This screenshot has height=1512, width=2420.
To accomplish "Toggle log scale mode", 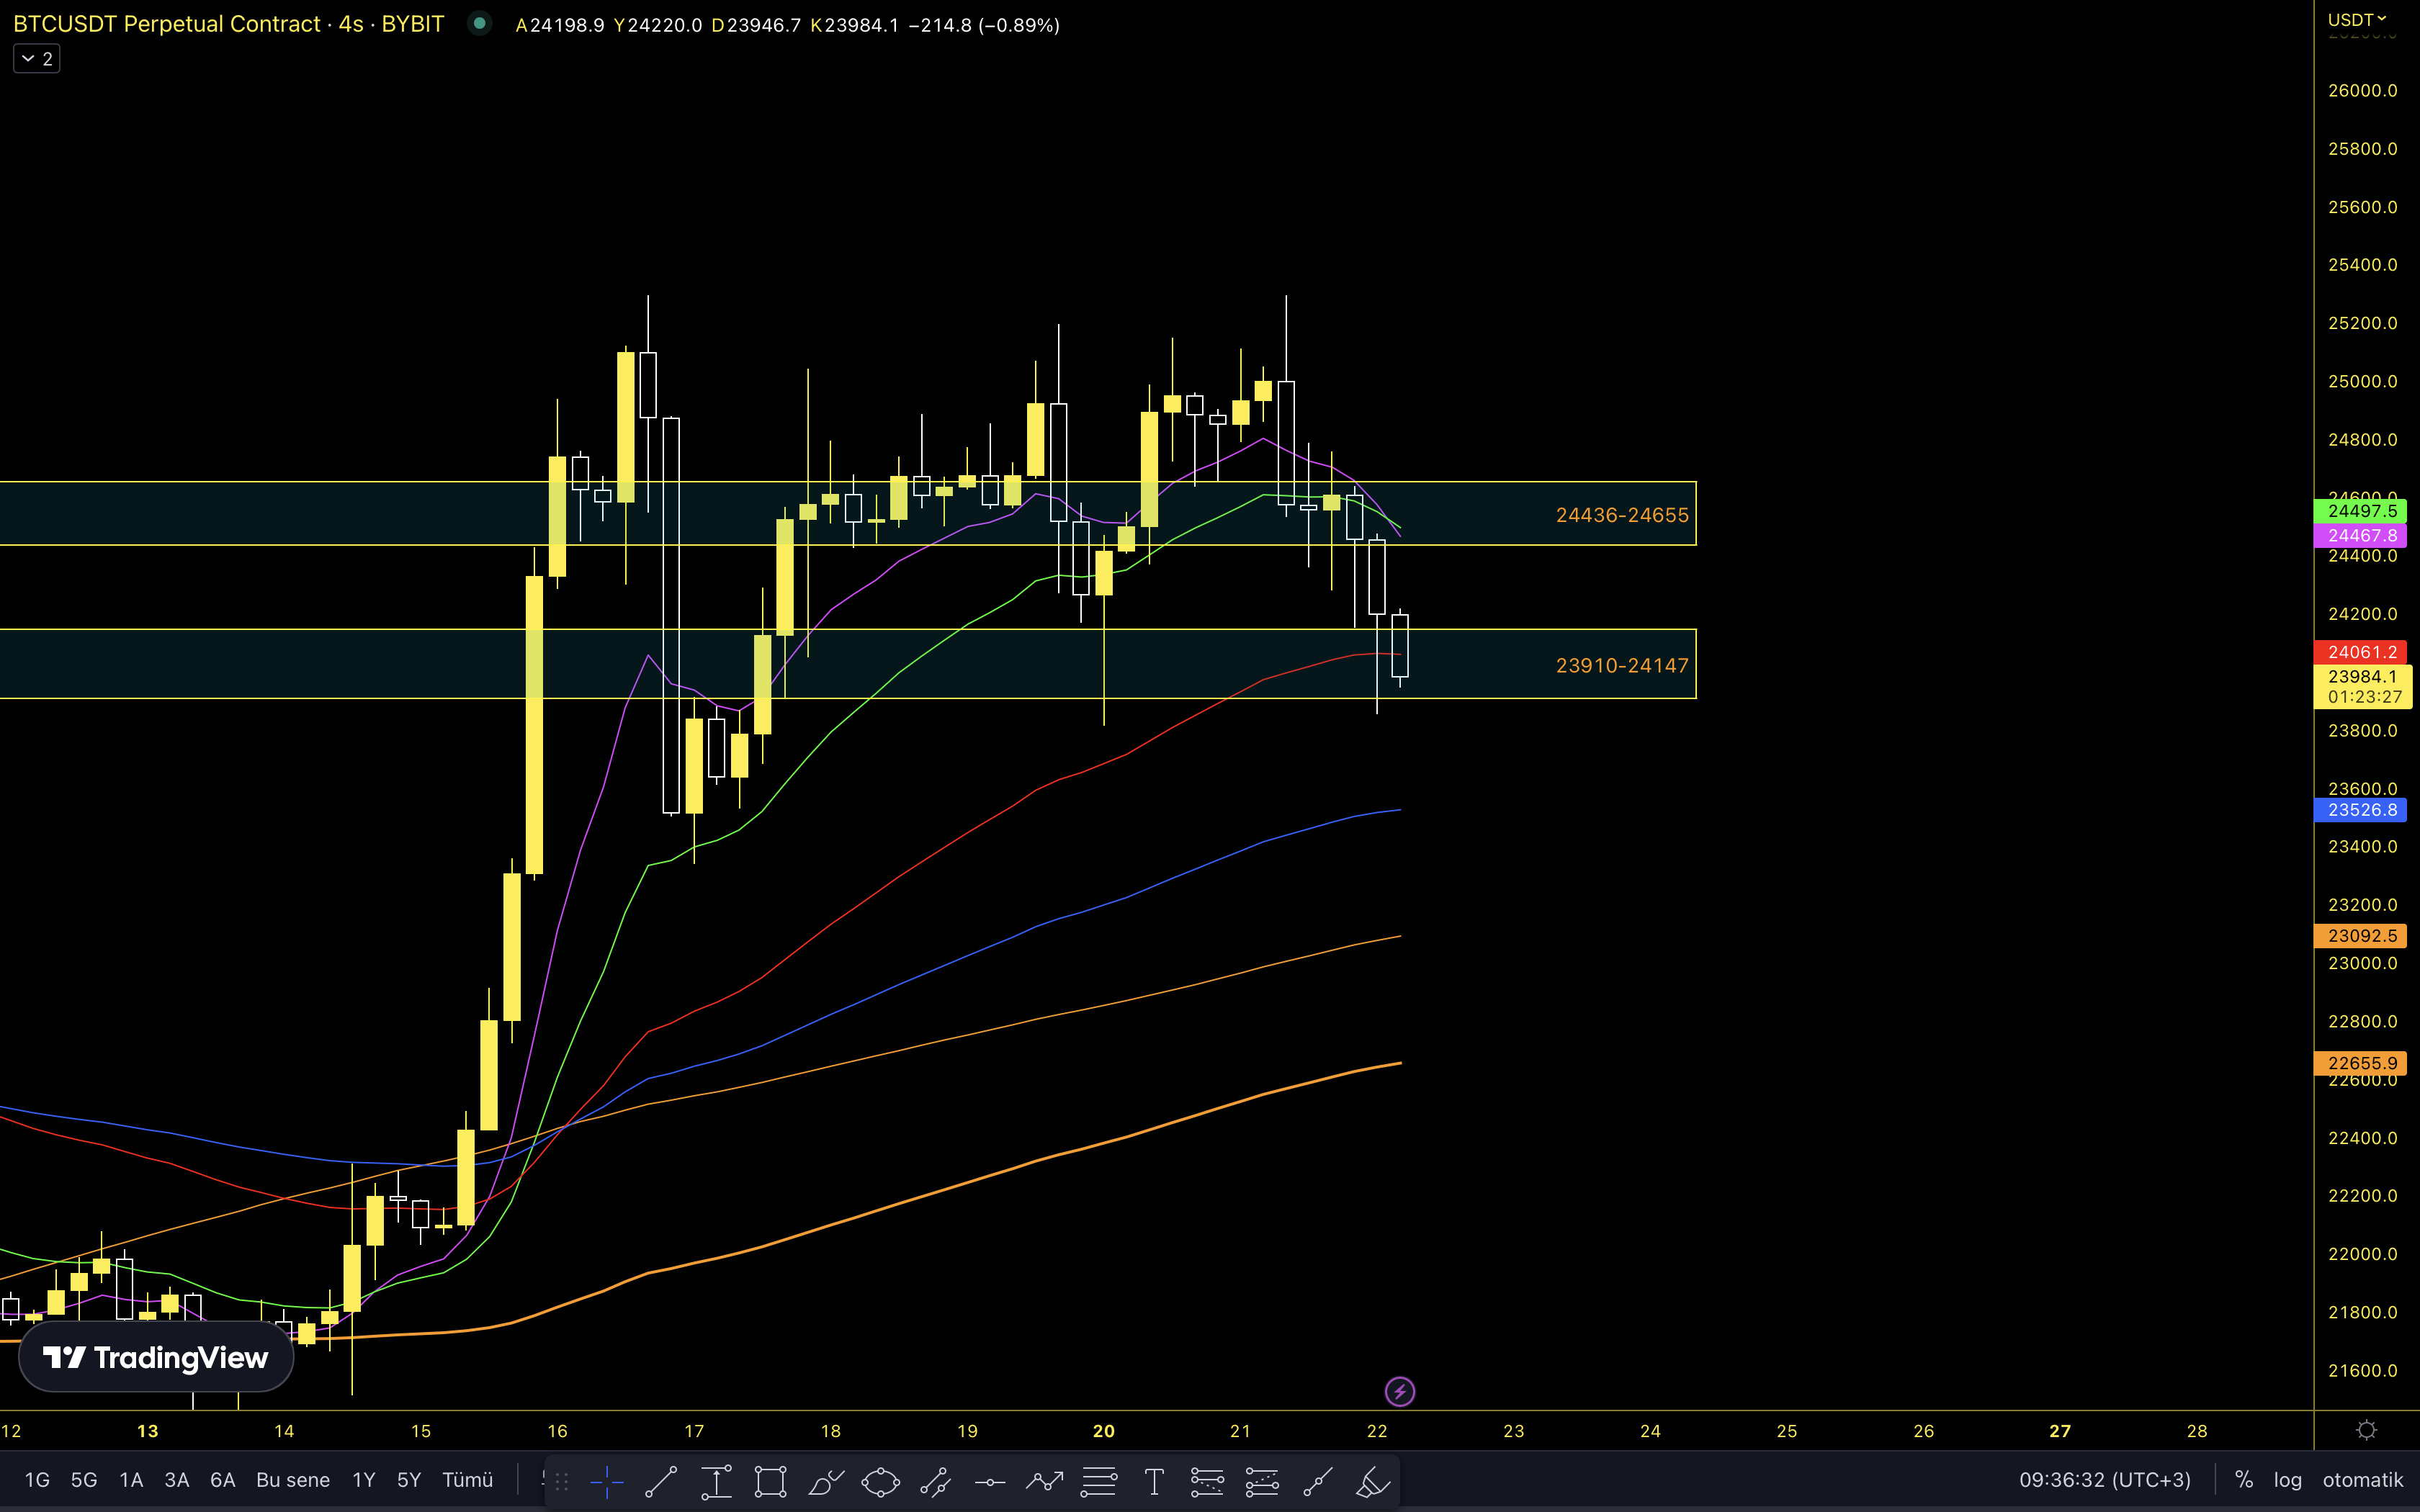I will point(2287,1480).
